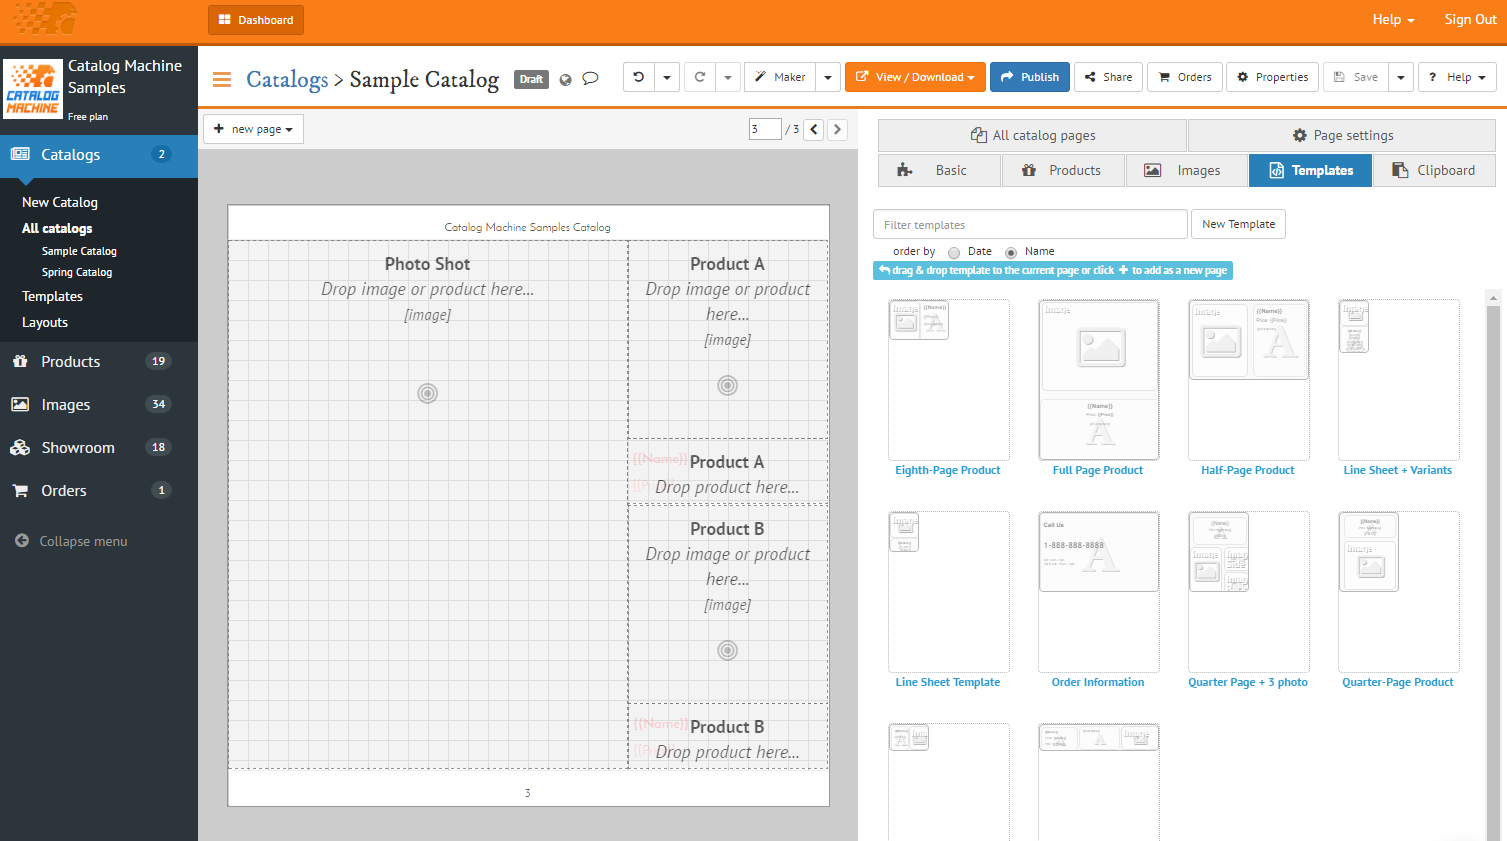The height and width of the screenshot is (841, 1507).
Task: Select the Half-Page Product template thumbnail
Action: coord(1248,380)
